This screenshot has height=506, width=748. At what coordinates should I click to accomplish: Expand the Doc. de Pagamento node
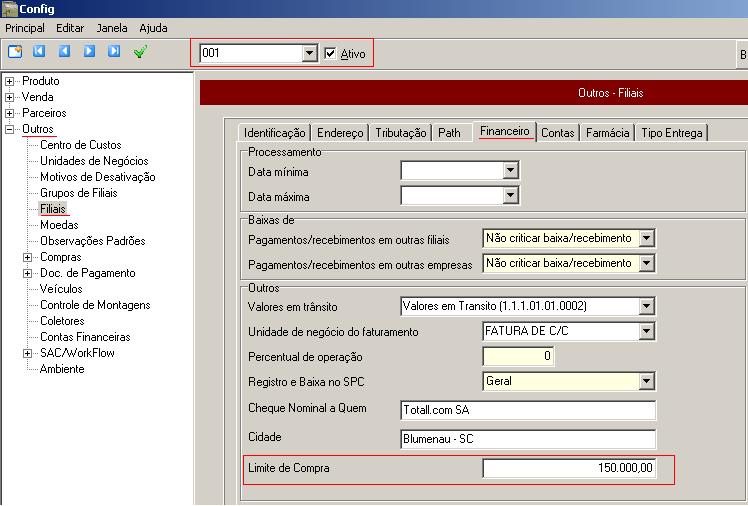point(28,273)
